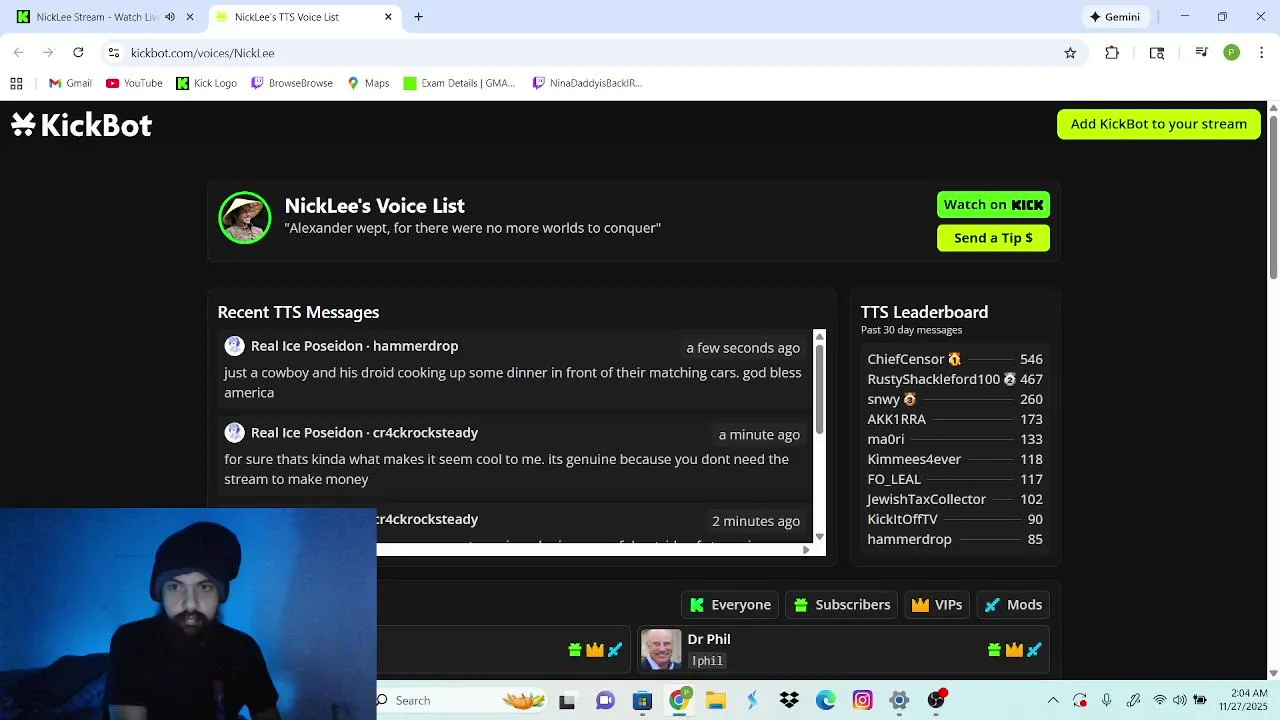Go back using the browser back arrow

point(18,53)
